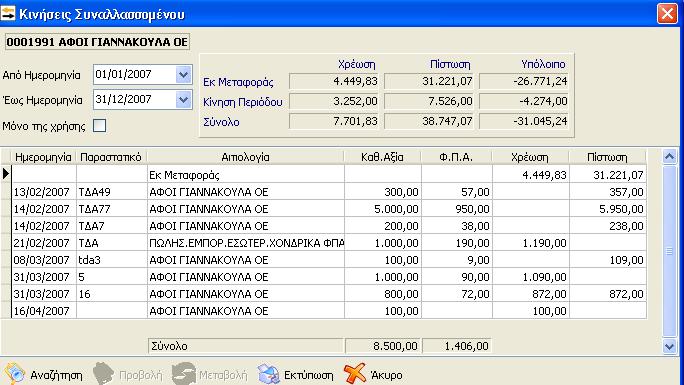Click the table total 8.500,00
Screen dimensions: 684x385
[383, 346]
